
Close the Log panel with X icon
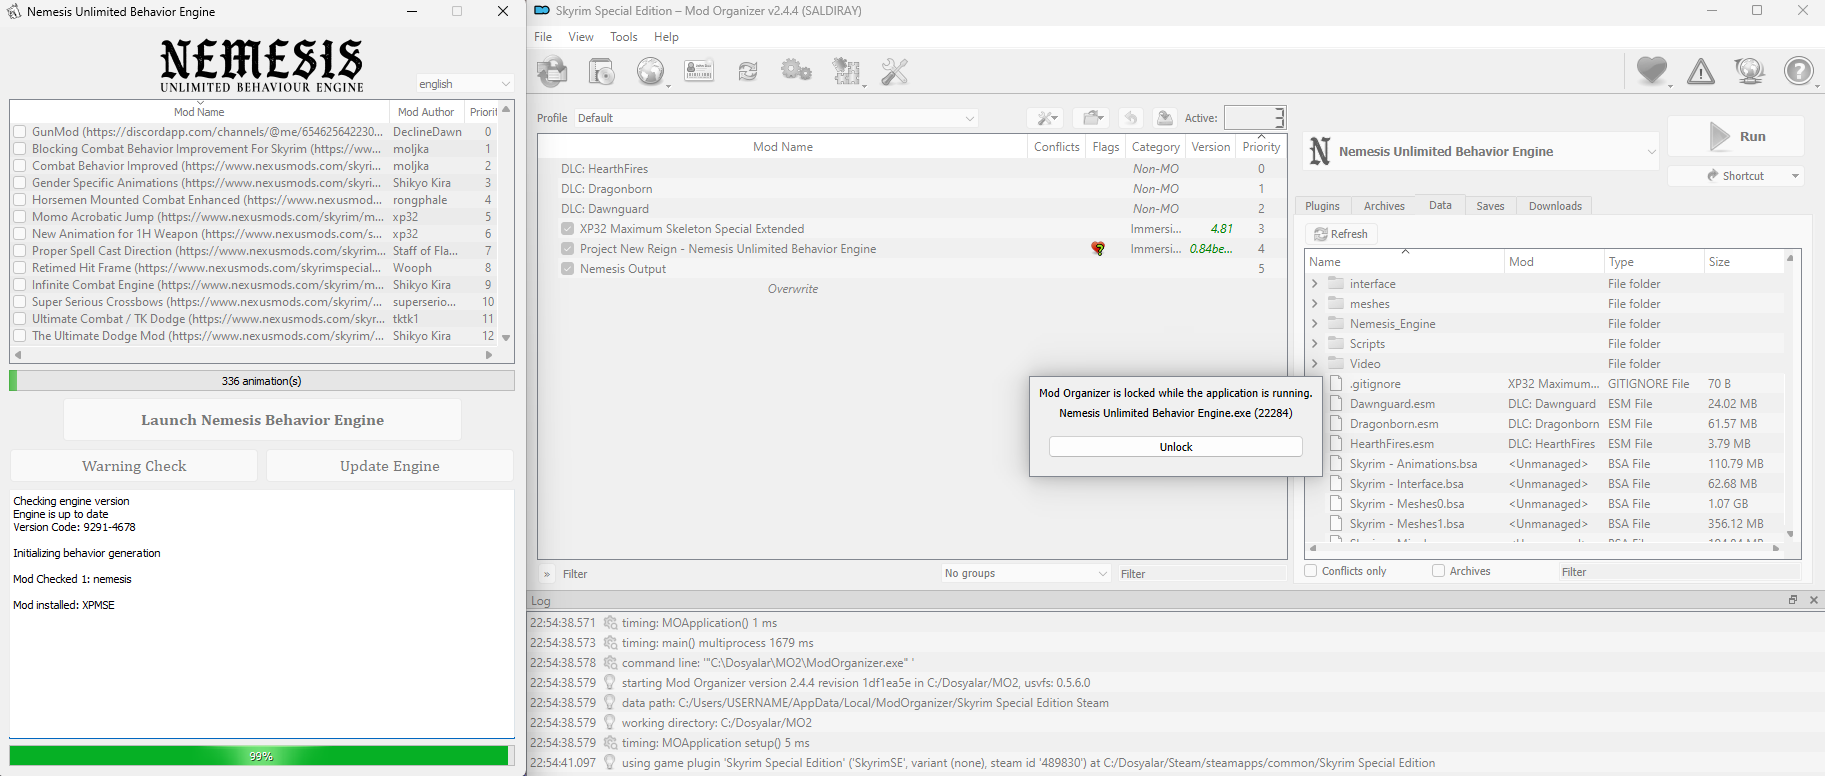click(x=1814, y=600)
